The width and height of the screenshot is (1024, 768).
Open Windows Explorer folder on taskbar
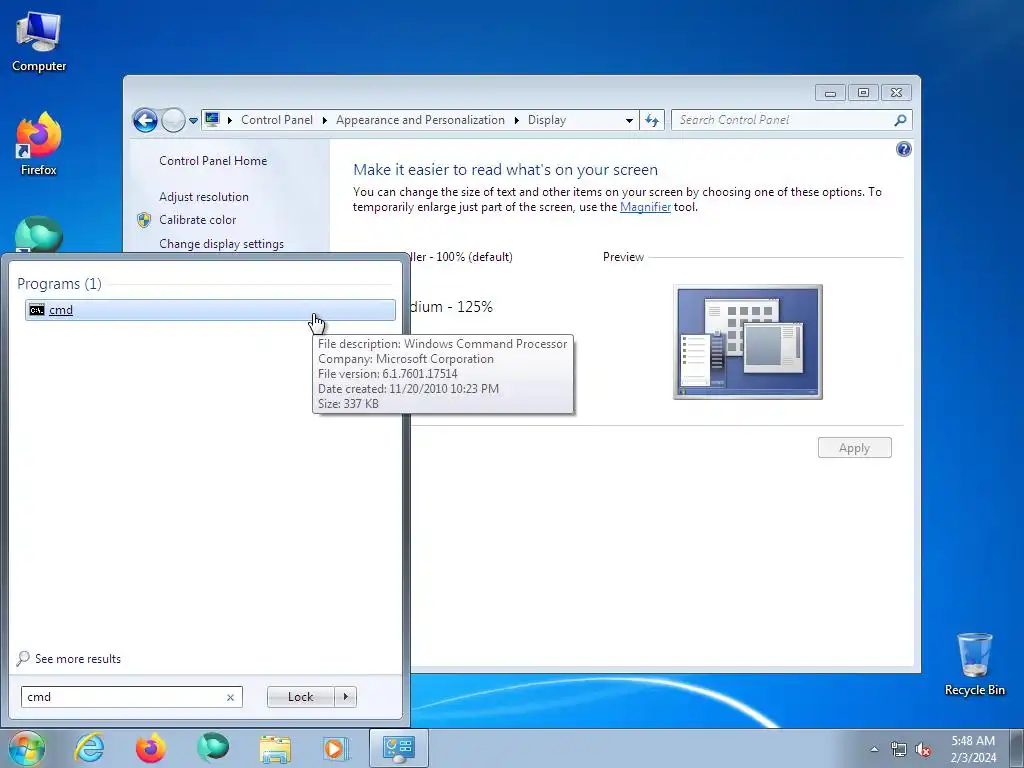[275, 748]
